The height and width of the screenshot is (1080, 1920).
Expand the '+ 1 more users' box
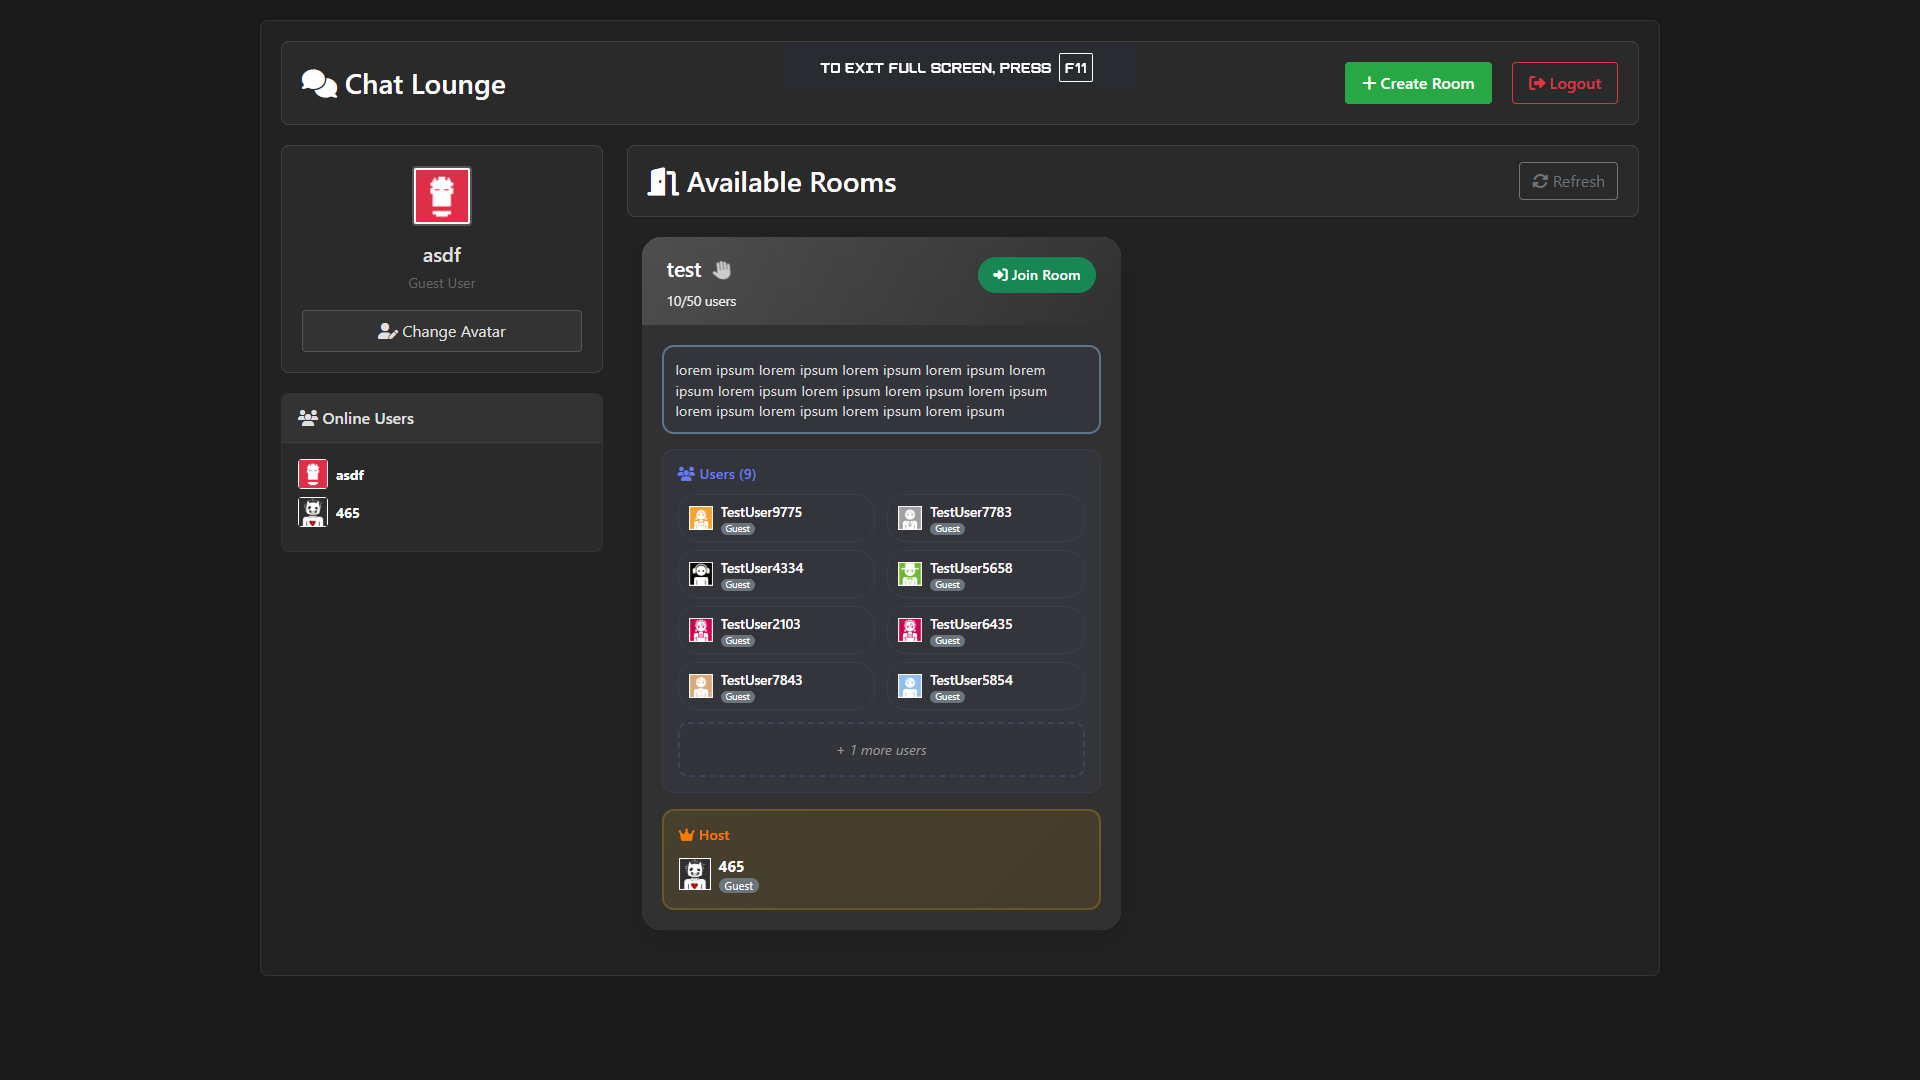(x=881, y=750)
